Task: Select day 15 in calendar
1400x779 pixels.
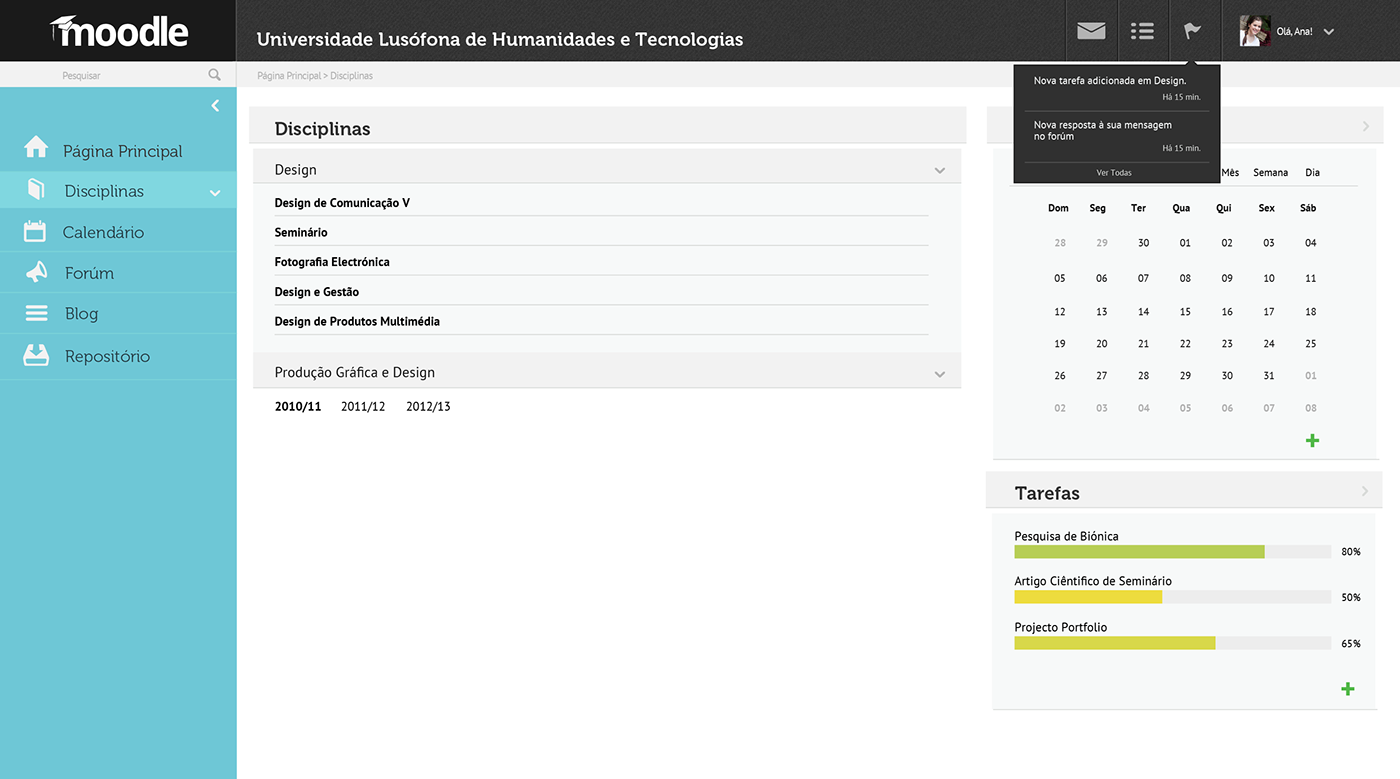Action: coord(1185,312)
